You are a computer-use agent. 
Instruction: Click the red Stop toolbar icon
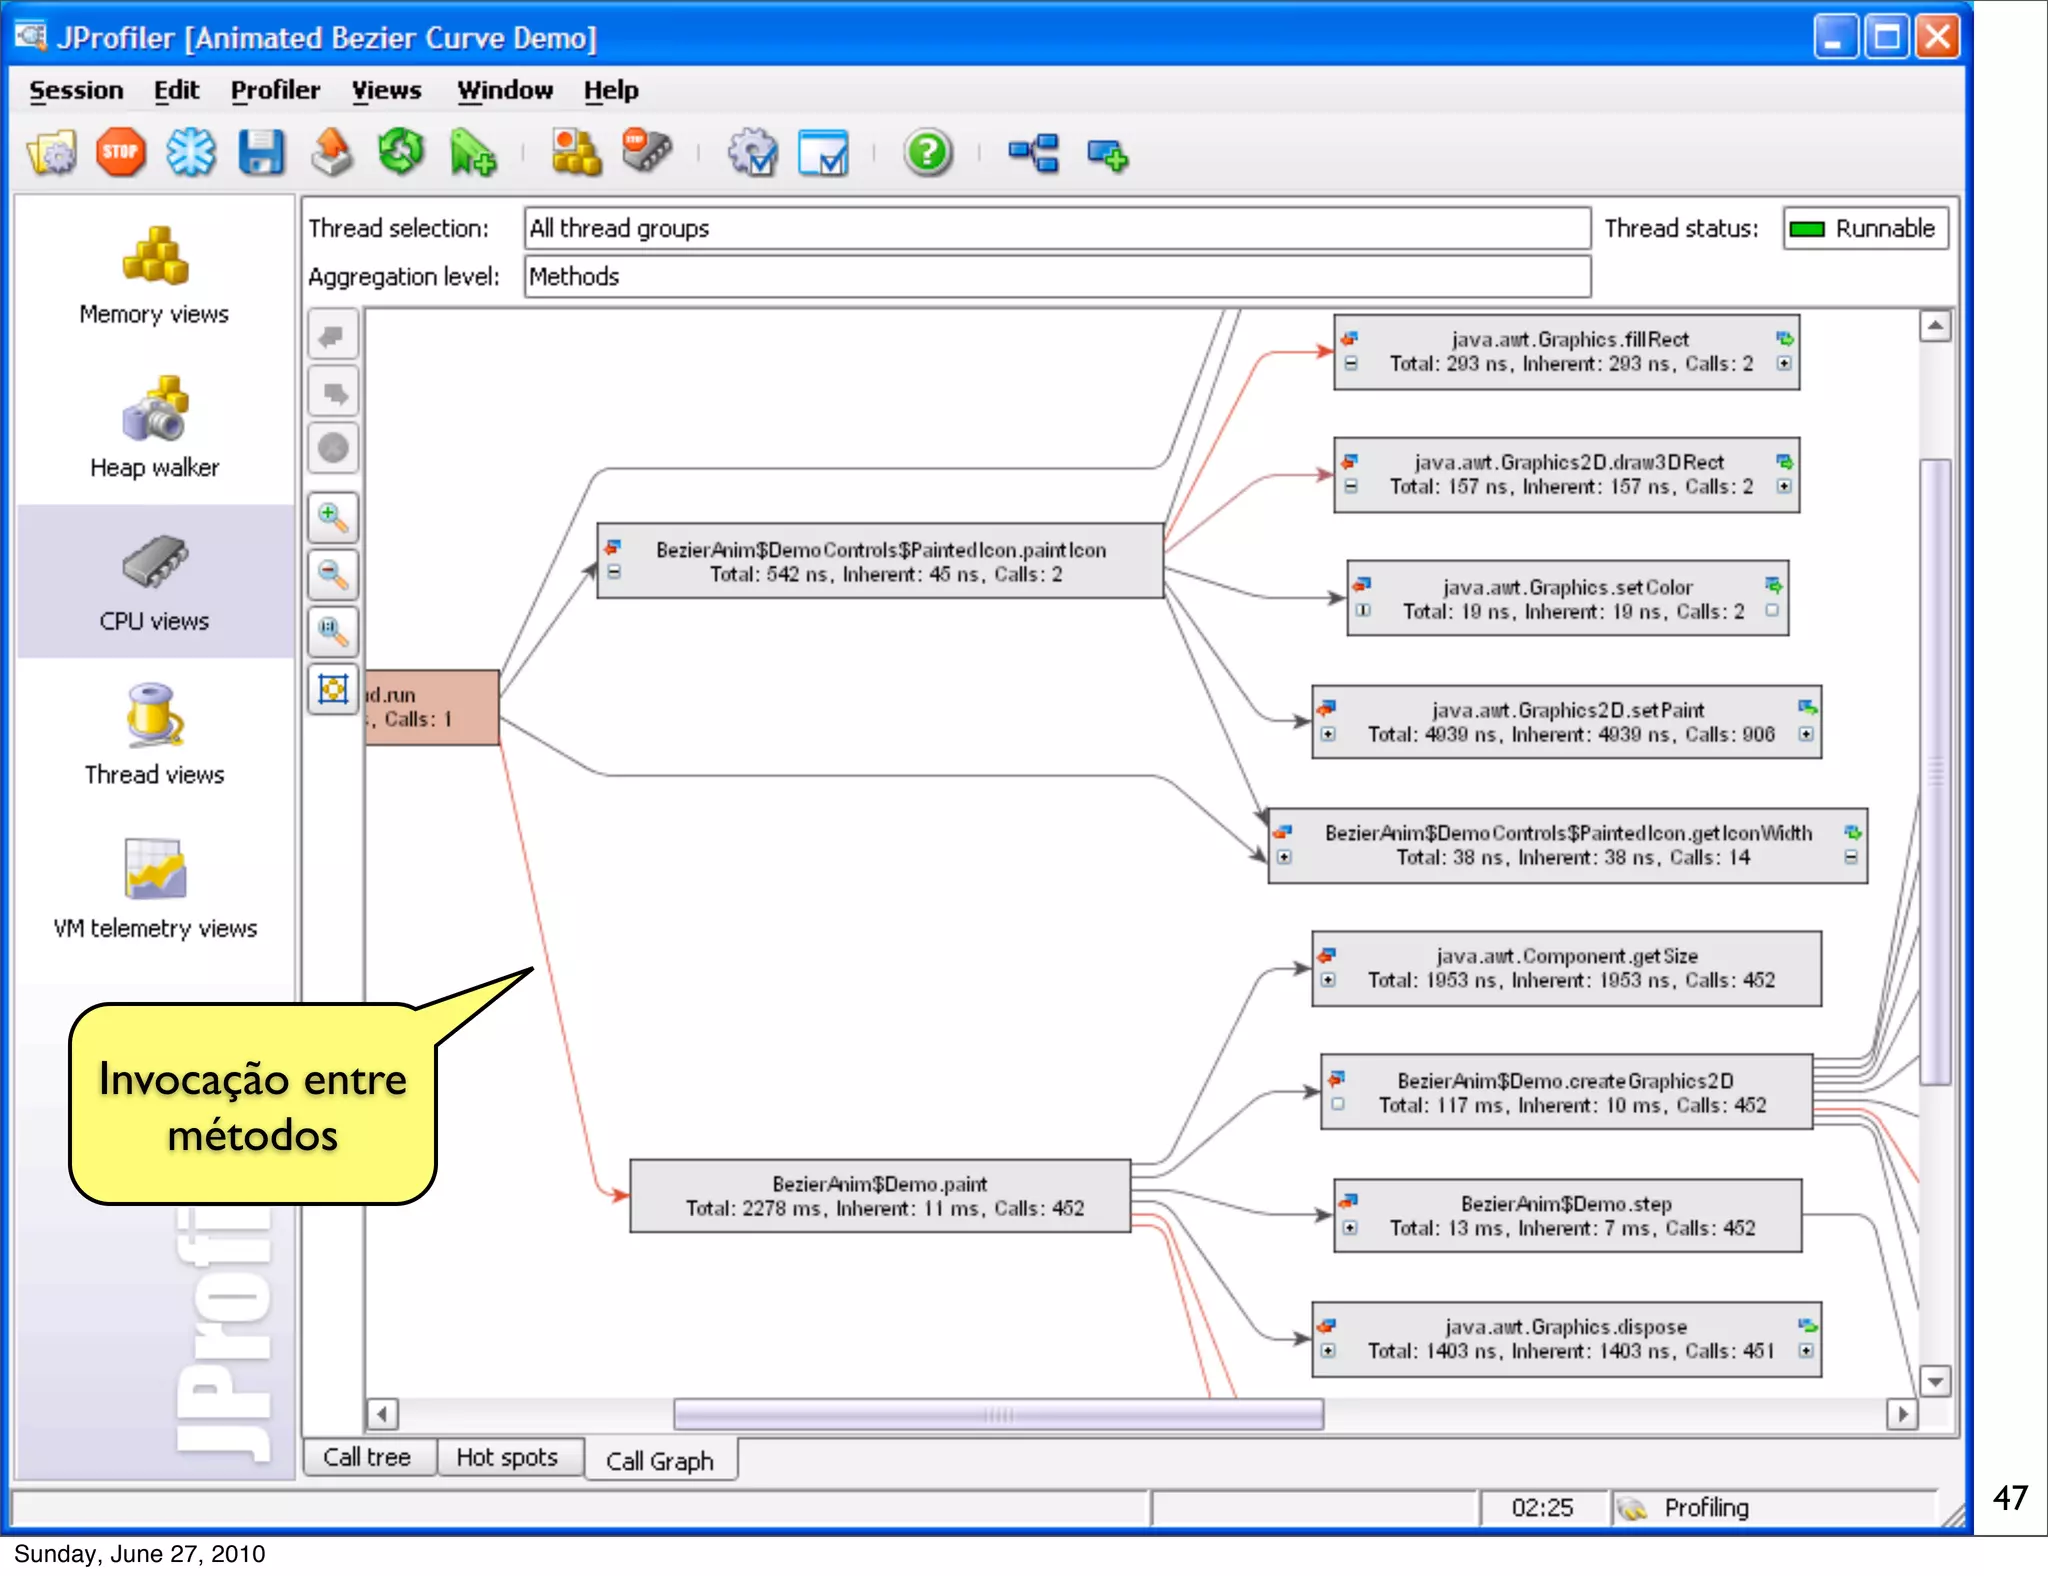click(120, 153)
